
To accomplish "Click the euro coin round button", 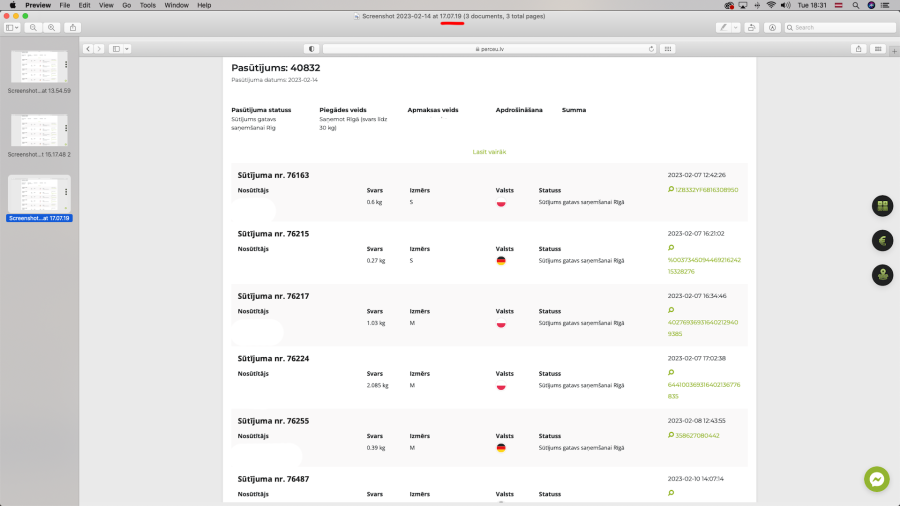I will click(883, 240).
